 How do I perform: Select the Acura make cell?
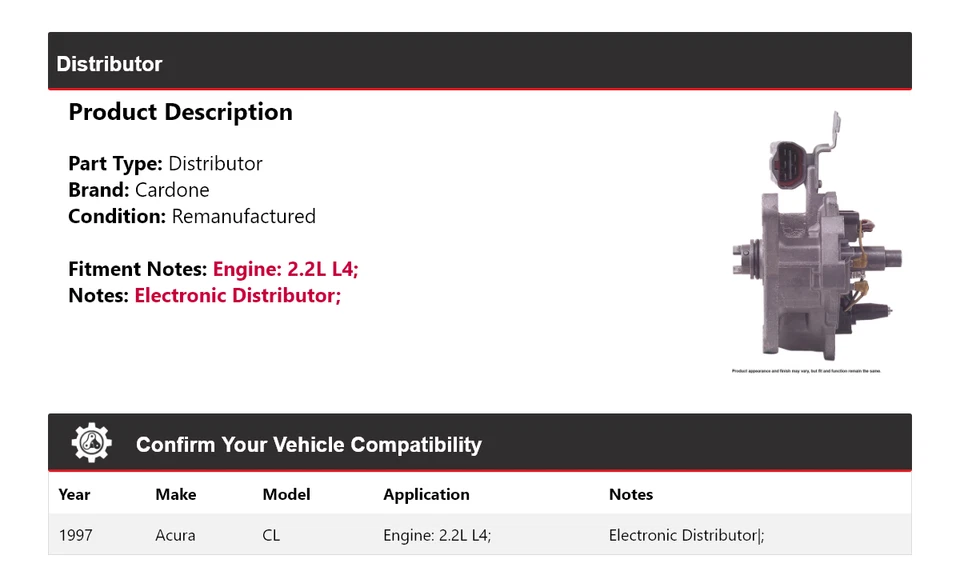175,535
